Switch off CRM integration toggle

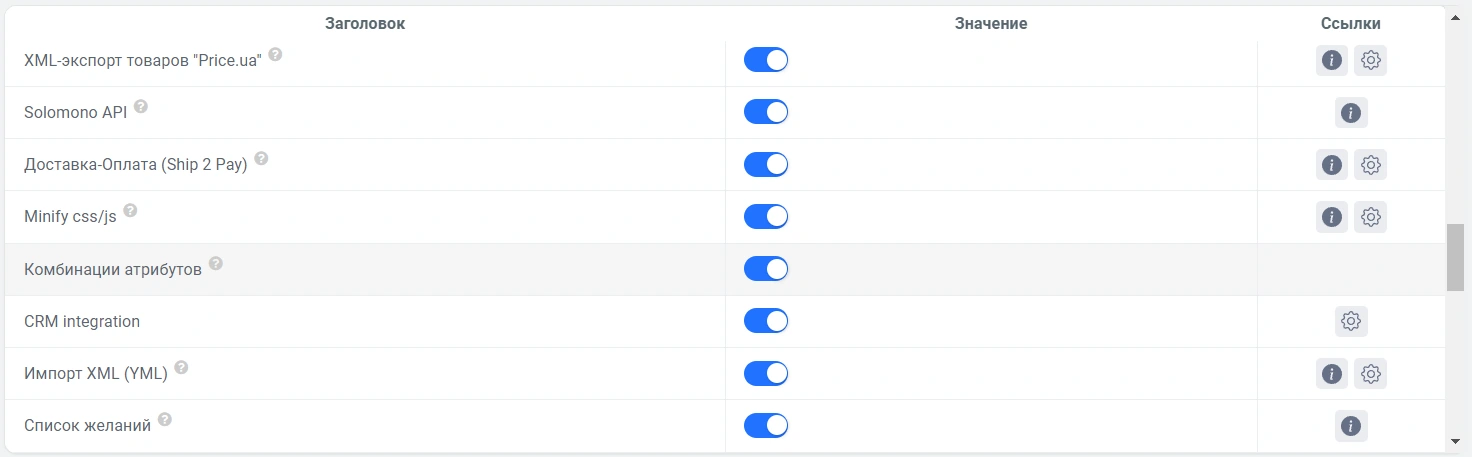tap(766, 321)
